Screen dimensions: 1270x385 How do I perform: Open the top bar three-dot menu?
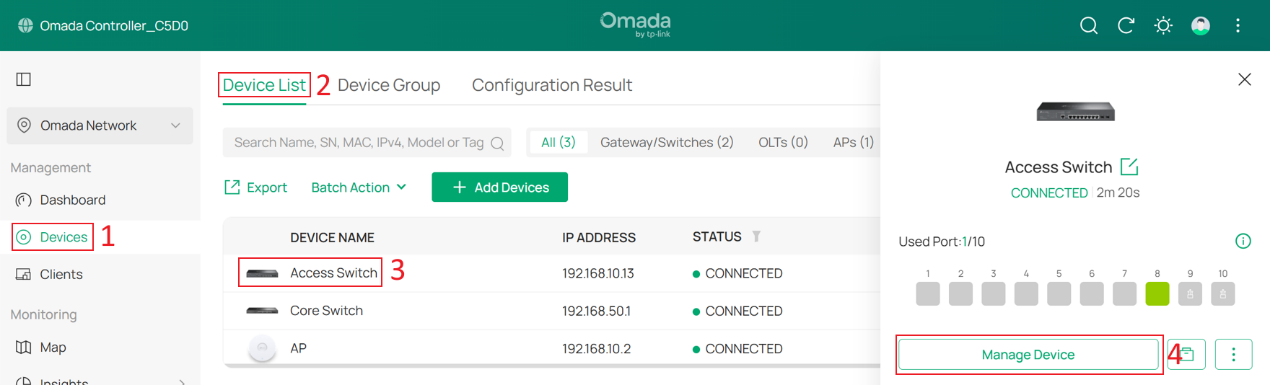pyautogui.click(x=1238, y=26)
